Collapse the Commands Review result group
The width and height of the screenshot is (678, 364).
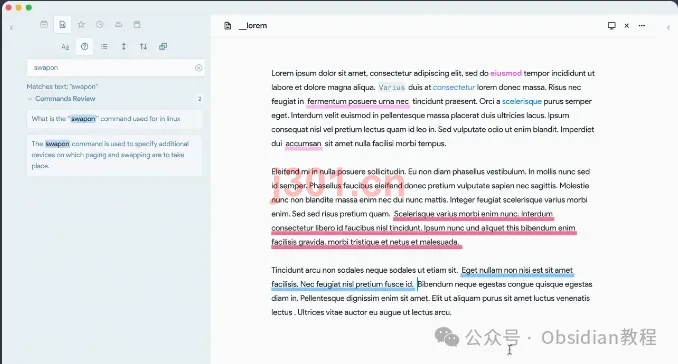(30, 99)
